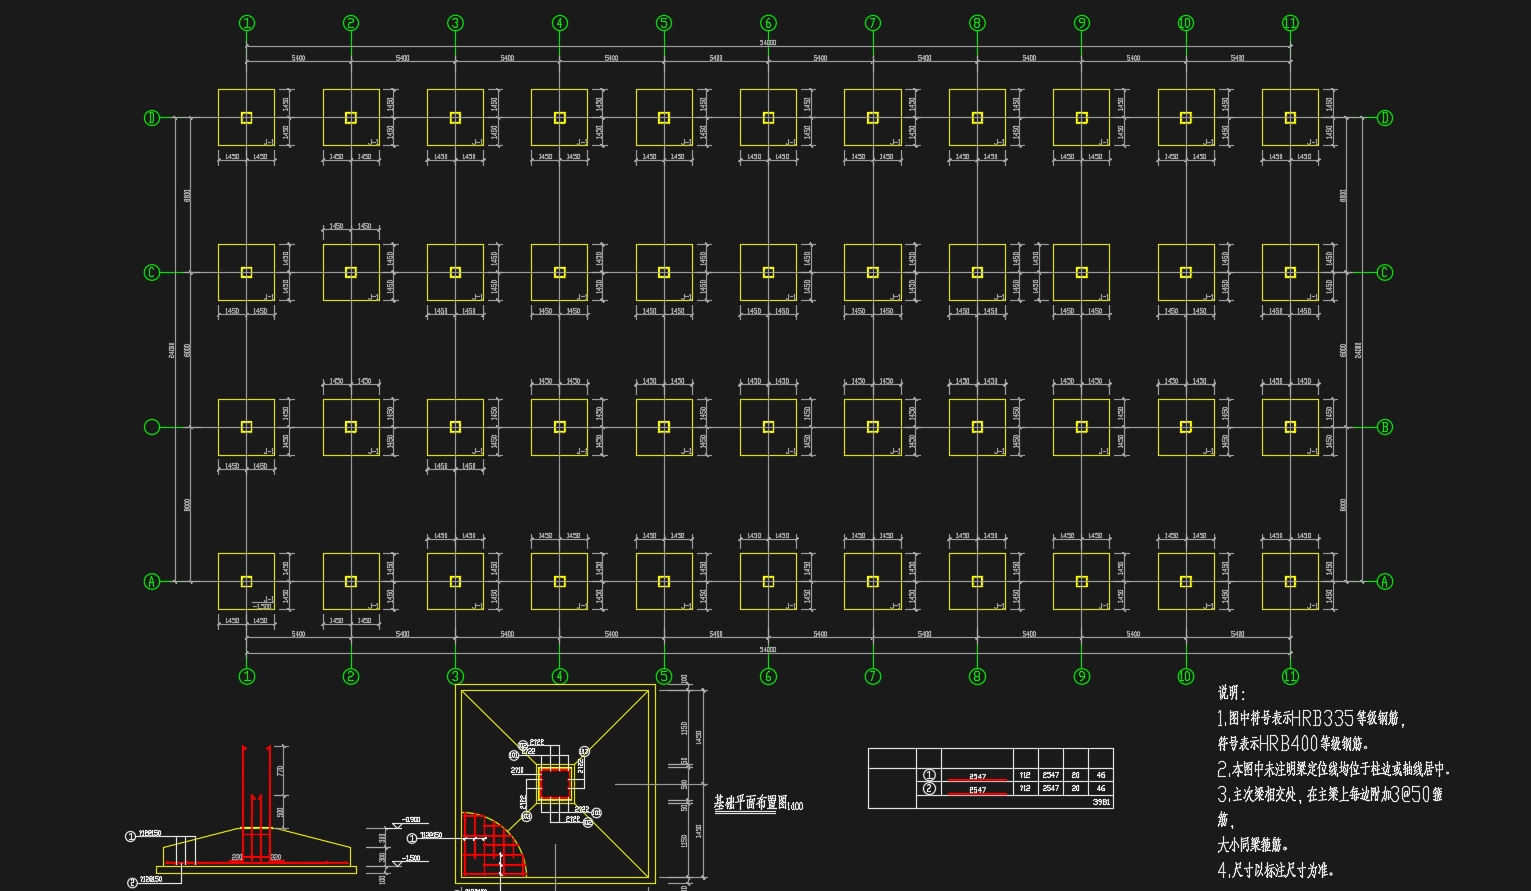Image resolution: width=1531 pixels, height=891 pixels.
Task: Select the foundation pad at grid B-3
Action: click(455, 427)
